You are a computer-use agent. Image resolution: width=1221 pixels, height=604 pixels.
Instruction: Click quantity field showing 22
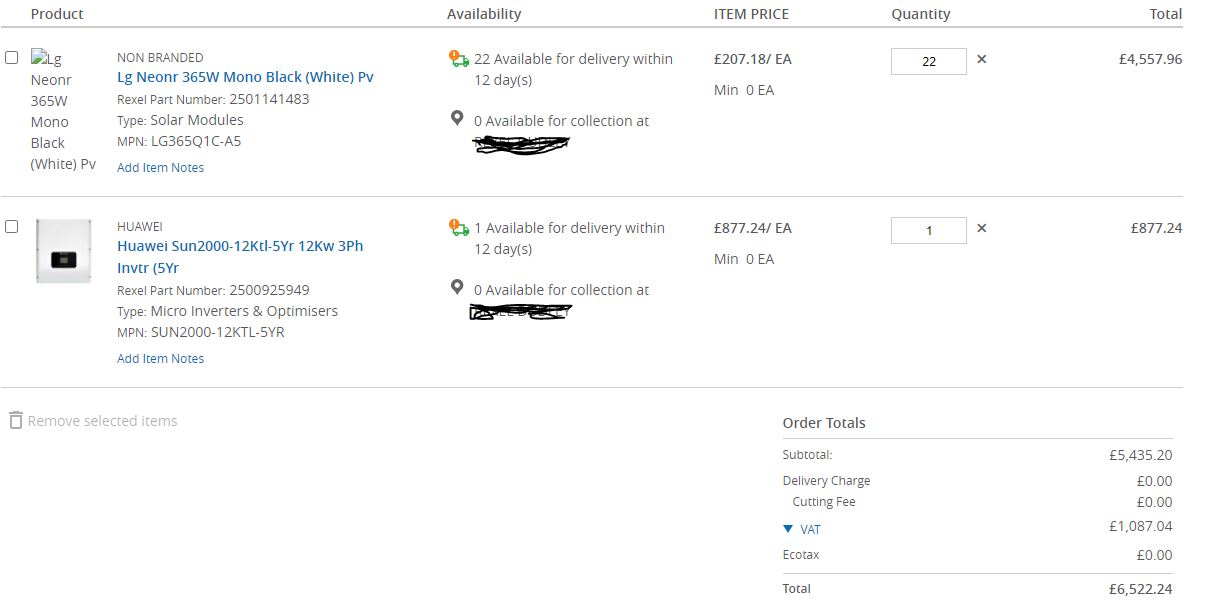pyautogui.click(x=928, y=61)
